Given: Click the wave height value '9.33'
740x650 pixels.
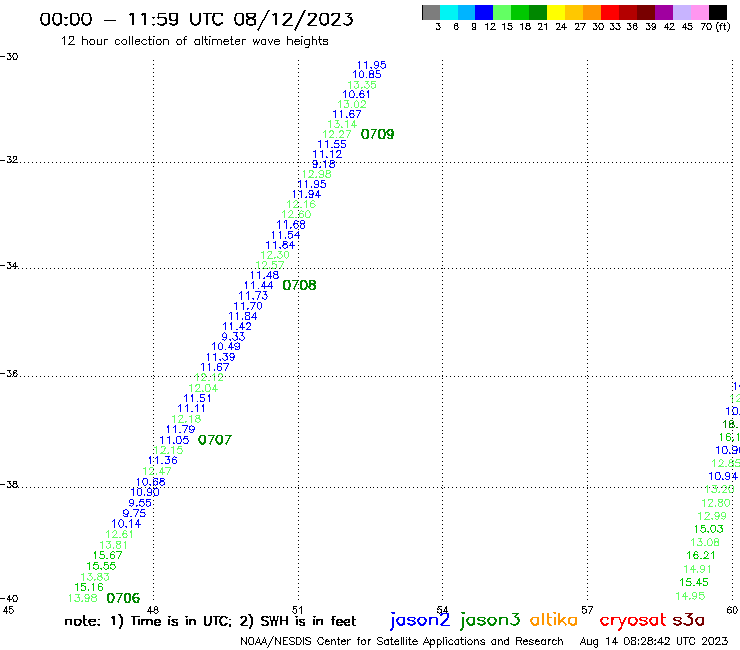Looking at the screenshot, I should 233,337.
